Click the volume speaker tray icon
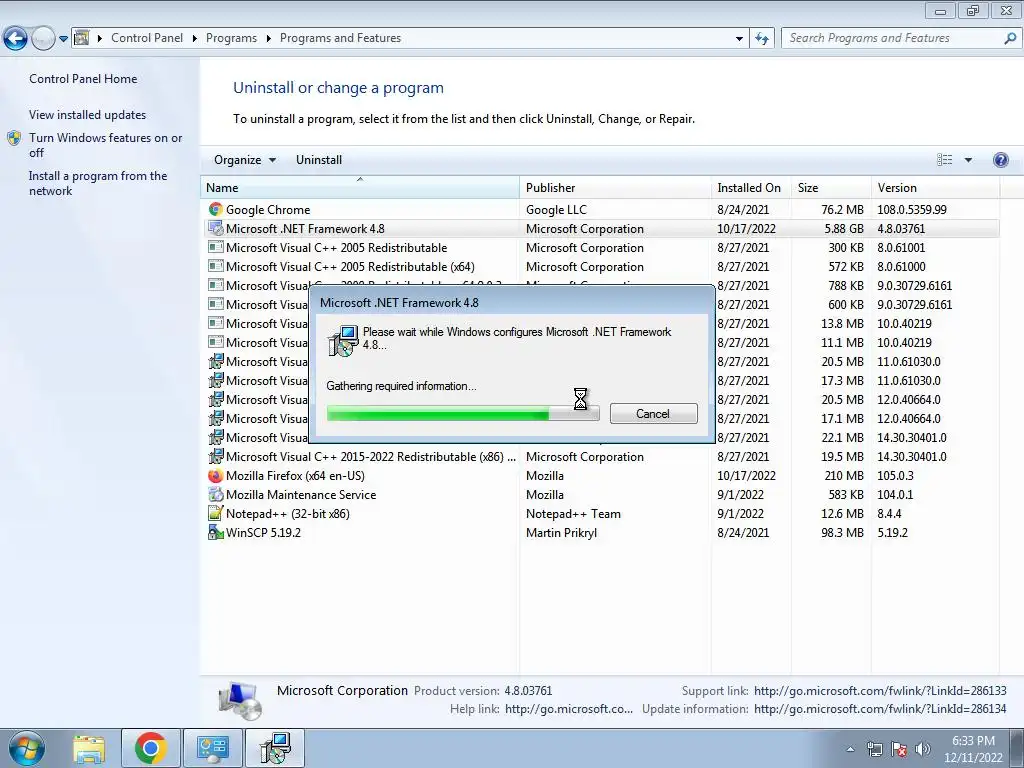The image size is (1024, 768). pyautogui.click(x=922, y=749)
